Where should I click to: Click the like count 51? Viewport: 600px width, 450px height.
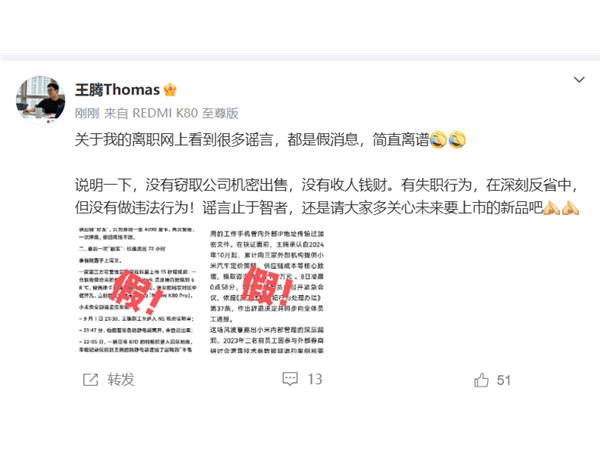pos(504,380)
